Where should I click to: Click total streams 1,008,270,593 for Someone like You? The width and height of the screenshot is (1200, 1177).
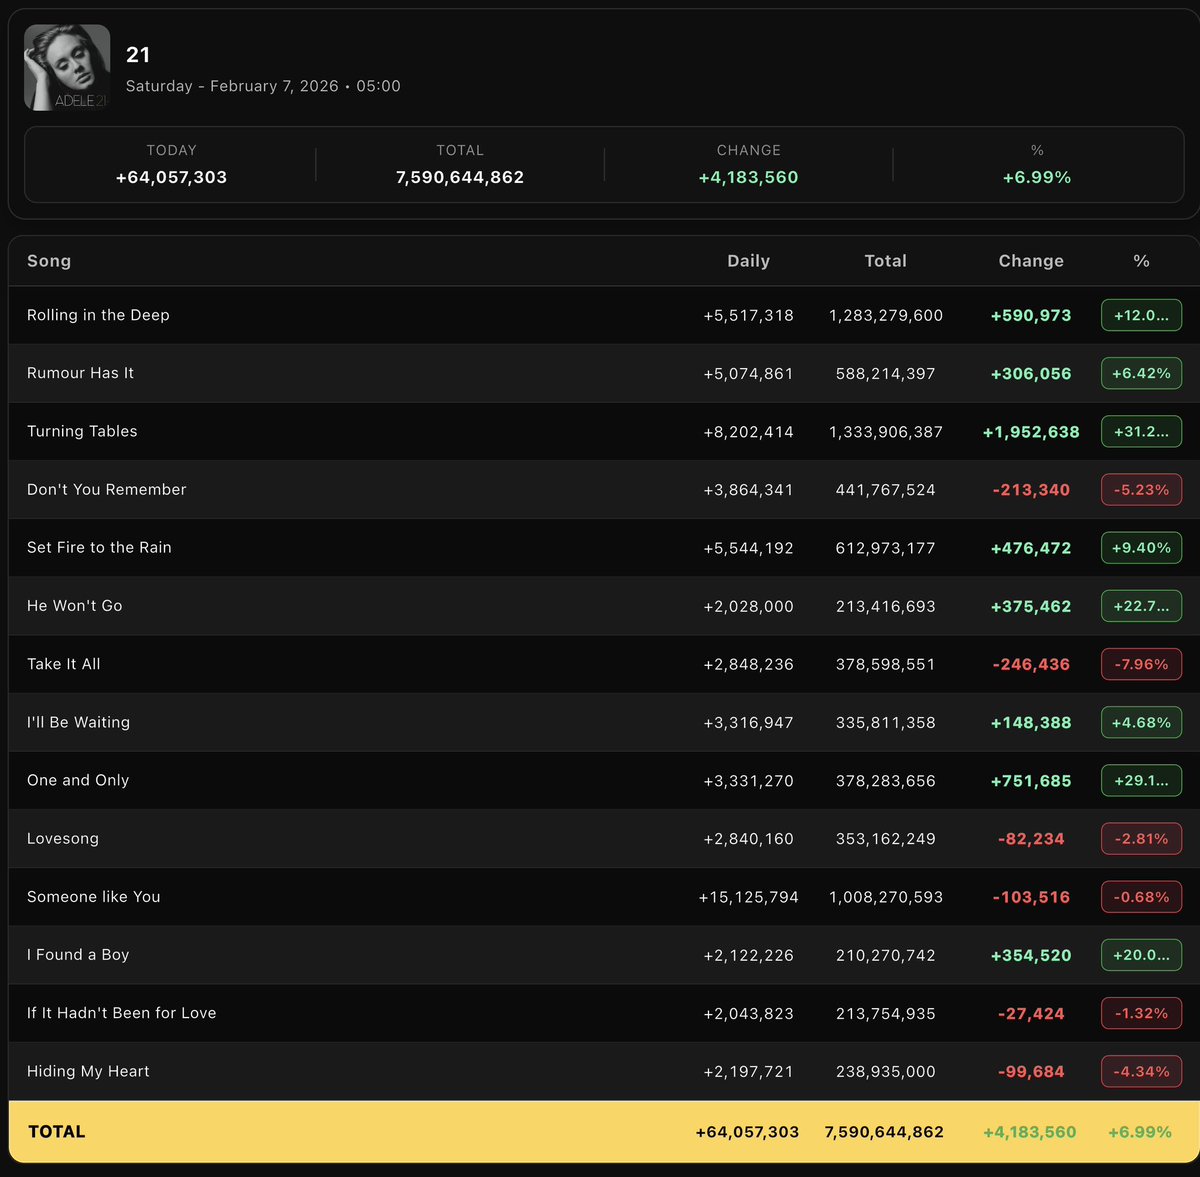(x=886, y=897)
